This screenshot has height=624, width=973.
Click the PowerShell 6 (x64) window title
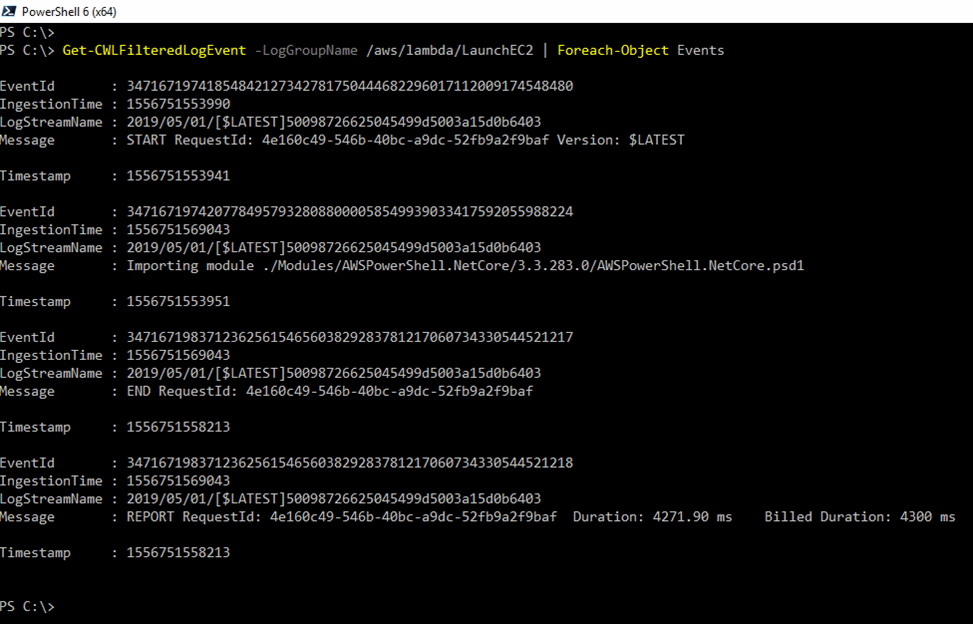(68, 11)
